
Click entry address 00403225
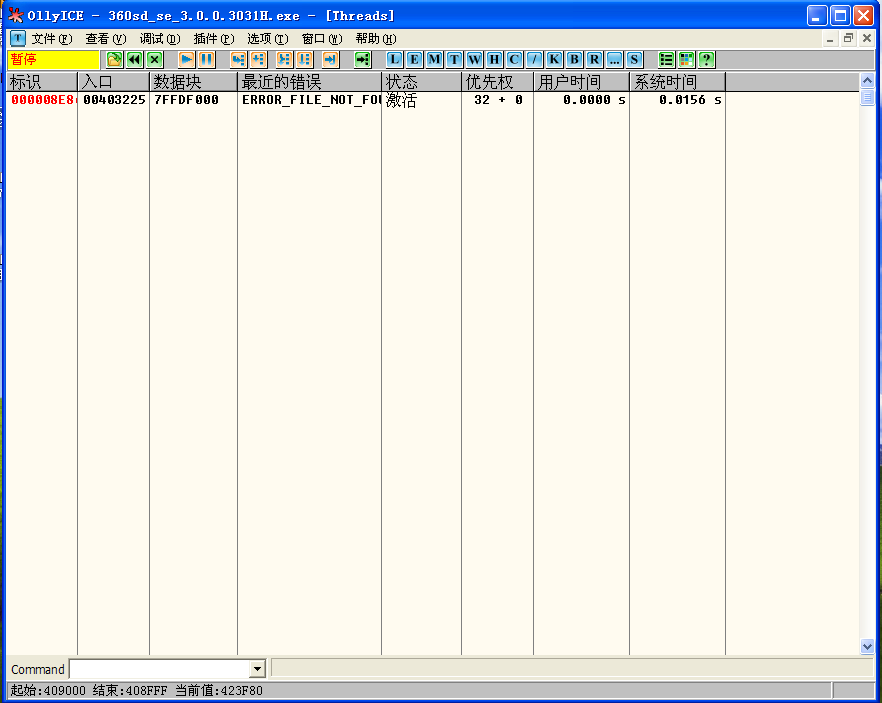click(114, 100)
